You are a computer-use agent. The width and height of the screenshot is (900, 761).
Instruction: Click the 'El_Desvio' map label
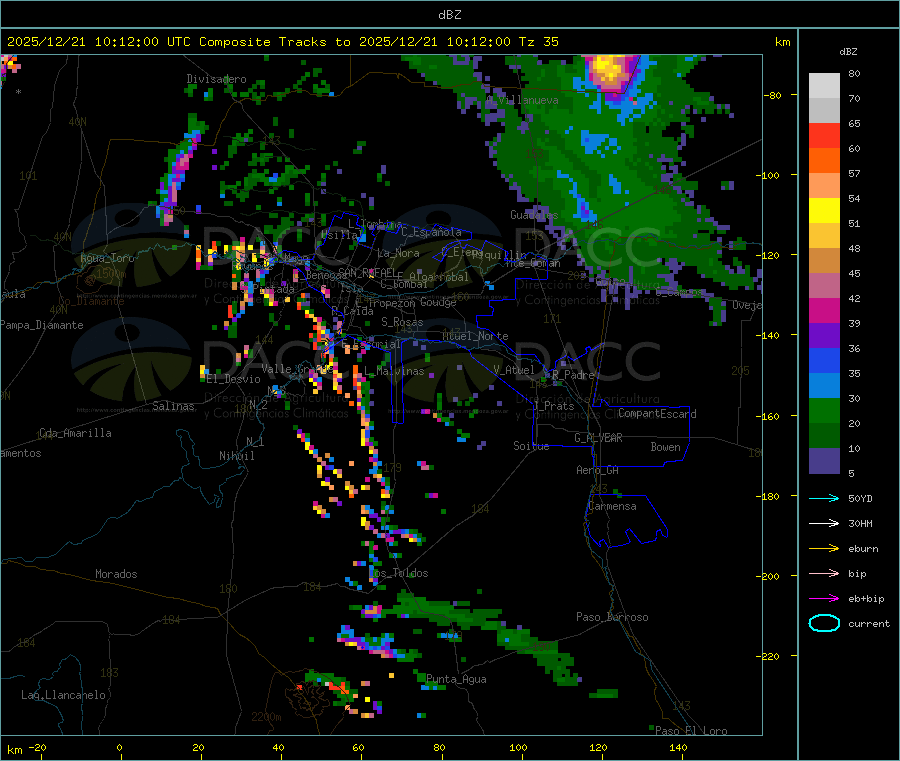point(233,379)
